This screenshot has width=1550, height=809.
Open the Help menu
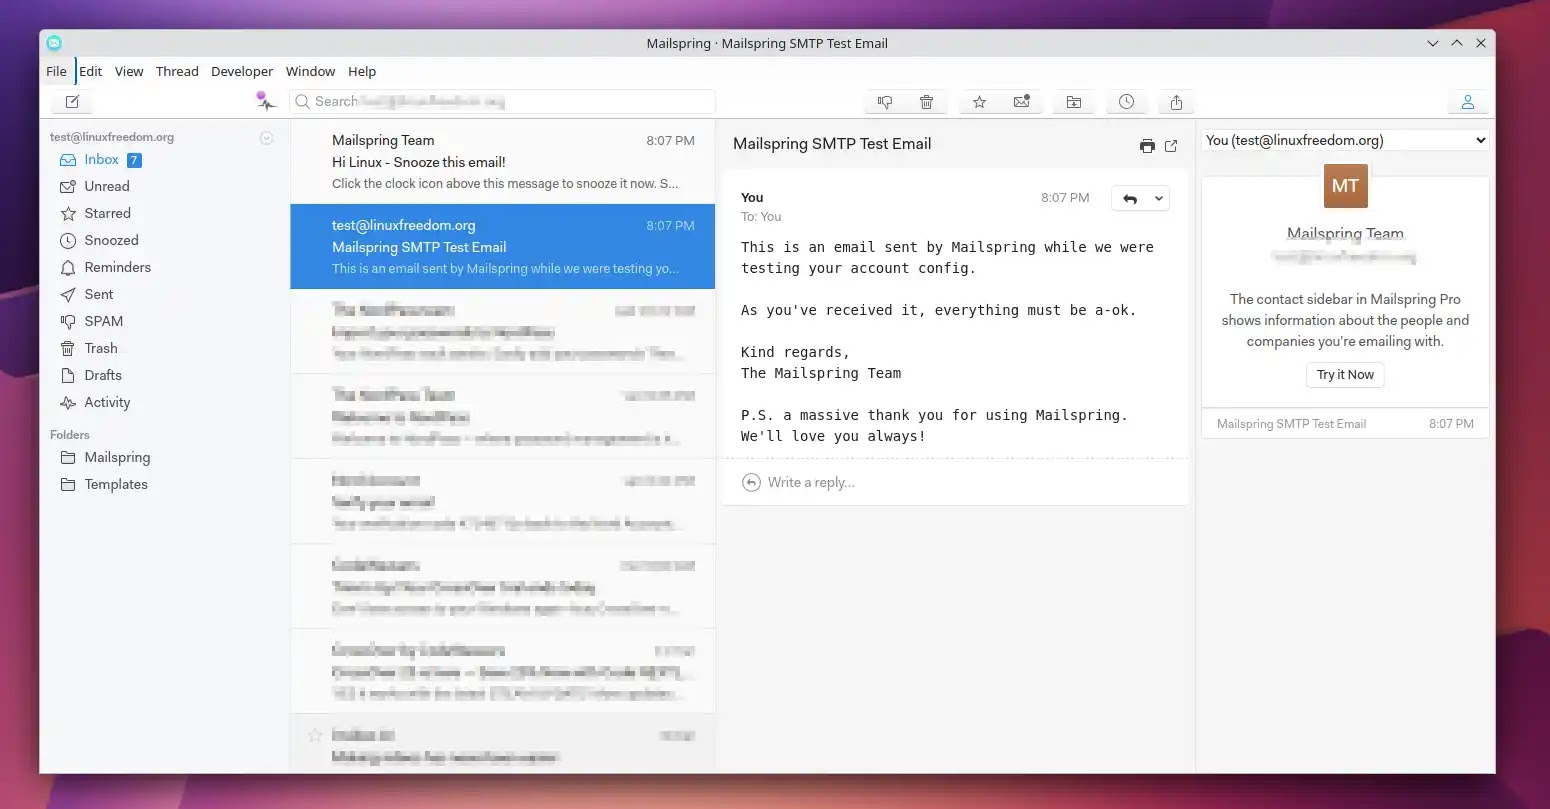coord(362,72)
